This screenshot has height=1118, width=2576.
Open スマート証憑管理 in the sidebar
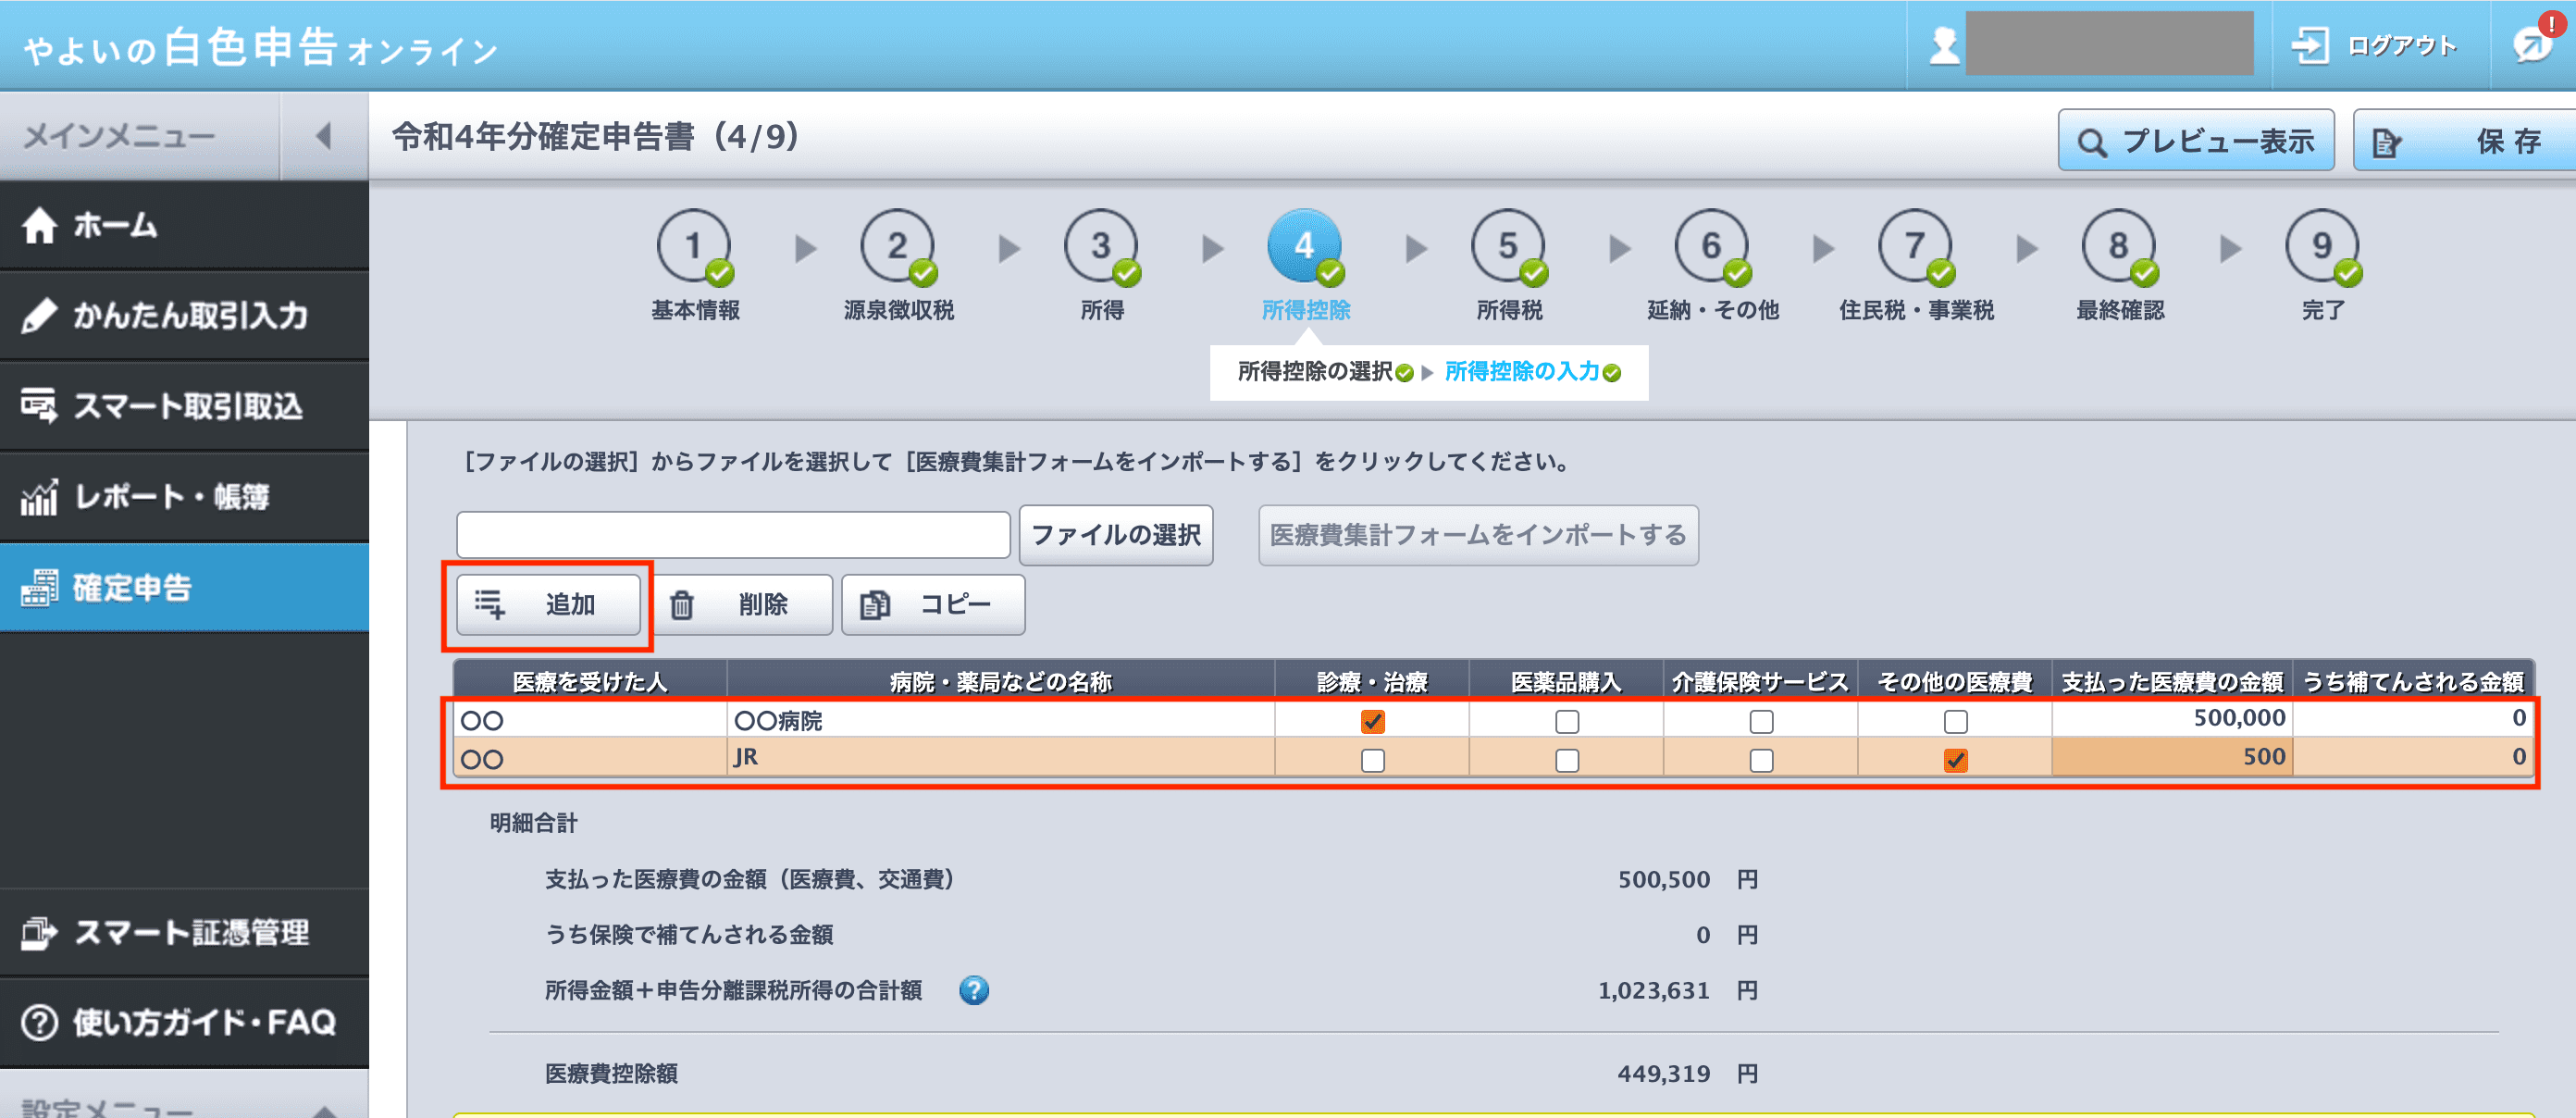(184, 933)
